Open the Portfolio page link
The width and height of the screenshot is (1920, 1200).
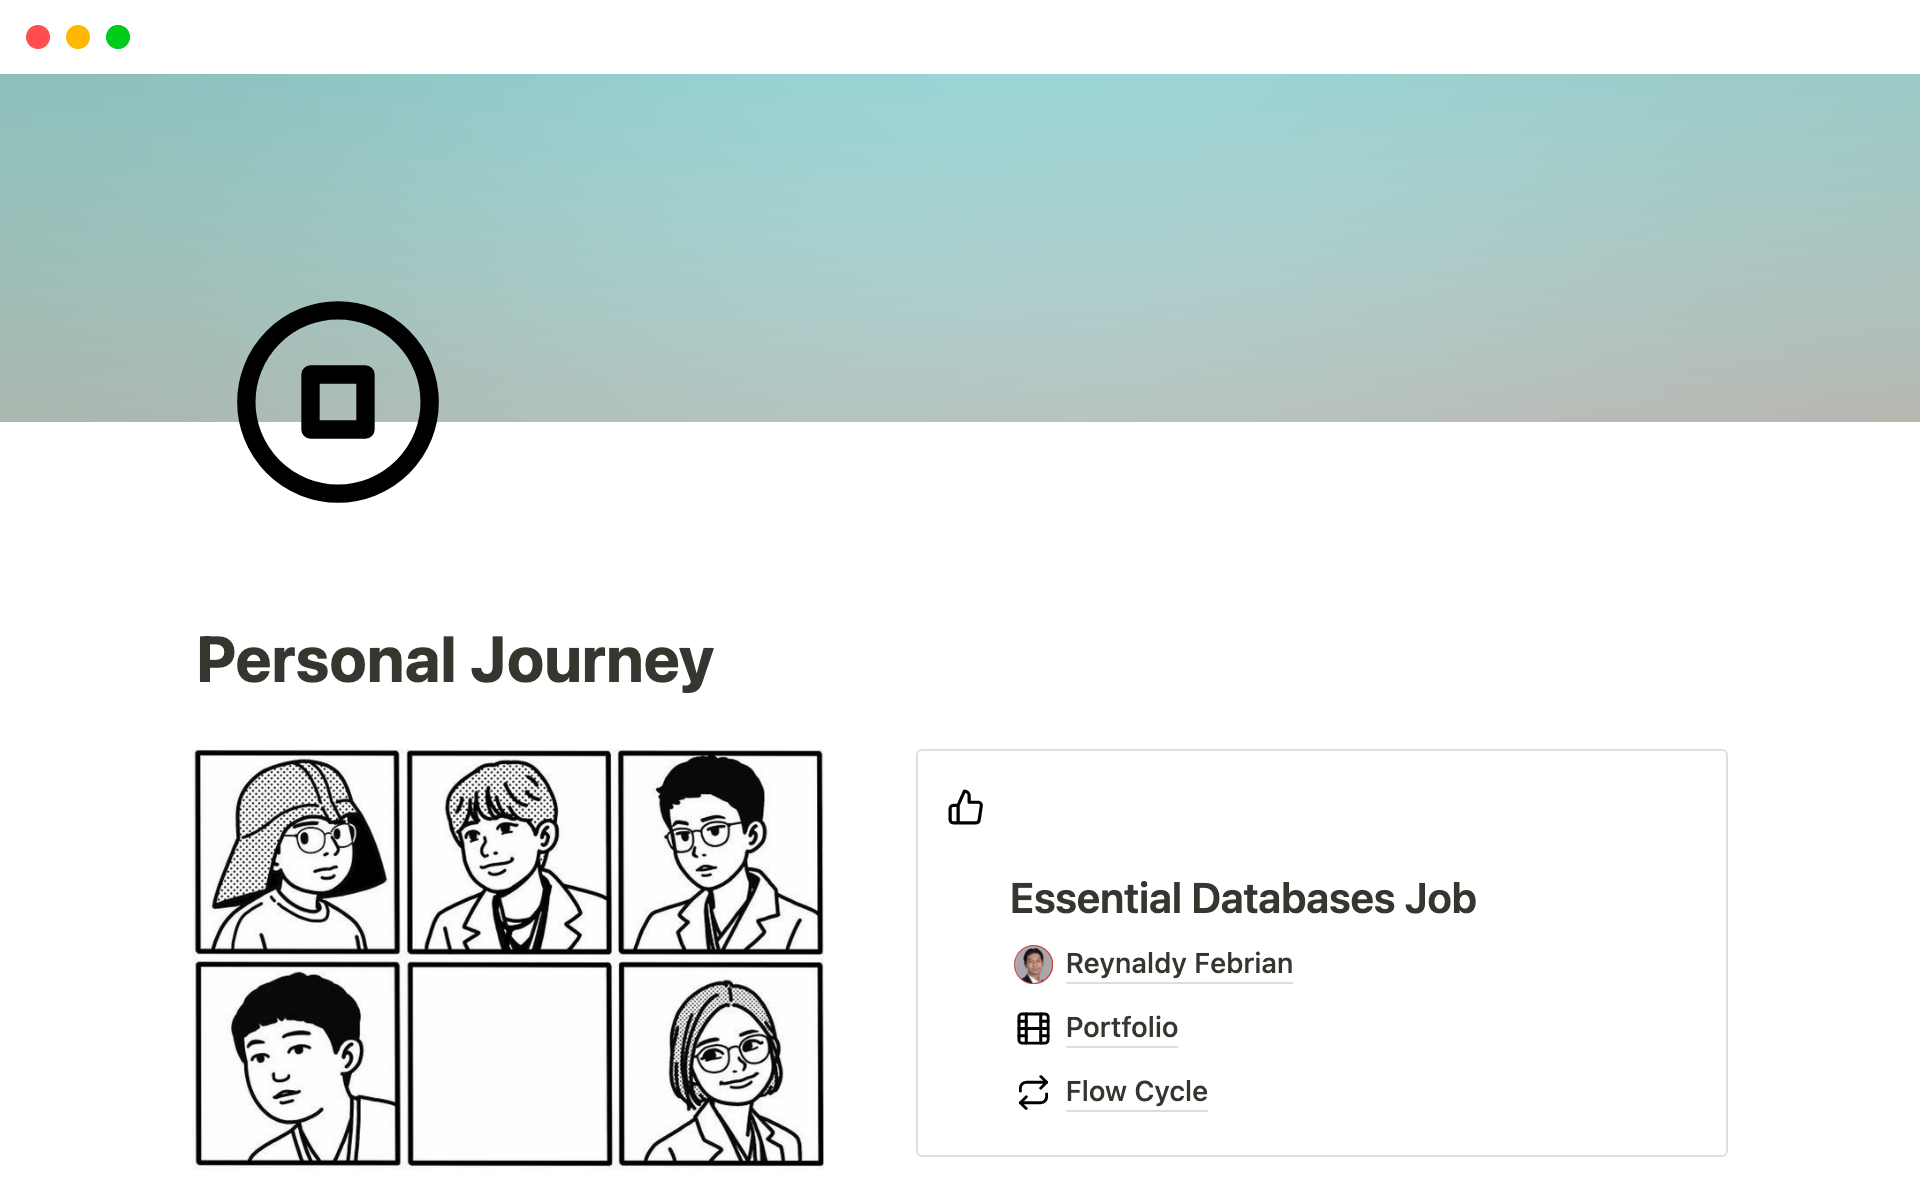tap(1121, 1028)
